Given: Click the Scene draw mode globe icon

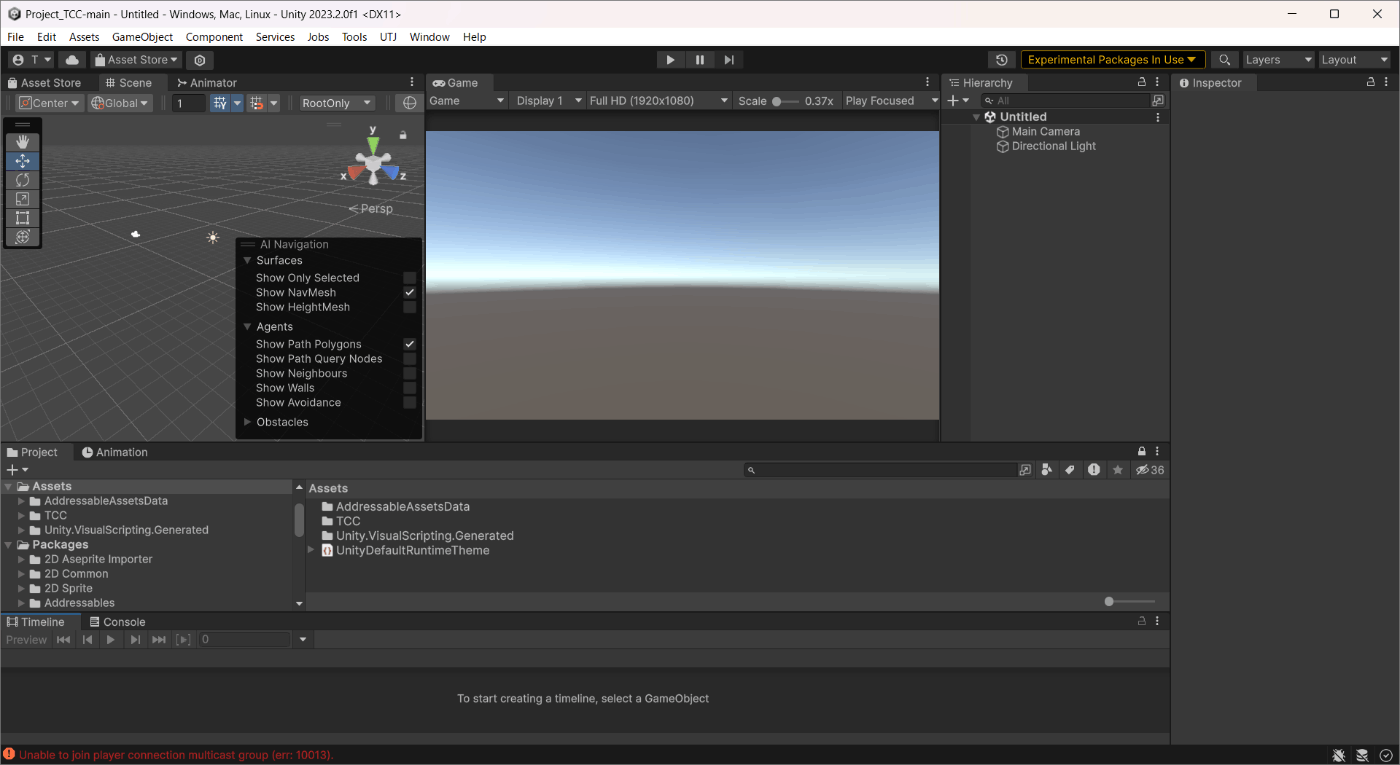Looking at the screenshot, I should [x=409, y=103].
